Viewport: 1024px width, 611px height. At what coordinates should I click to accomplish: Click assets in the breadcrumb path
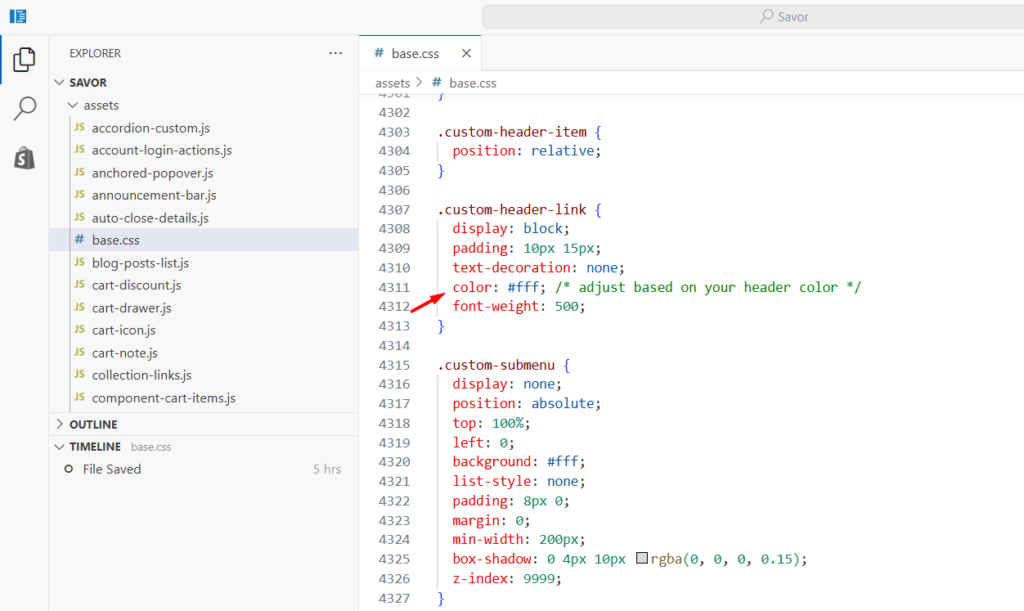pos(392,83)
